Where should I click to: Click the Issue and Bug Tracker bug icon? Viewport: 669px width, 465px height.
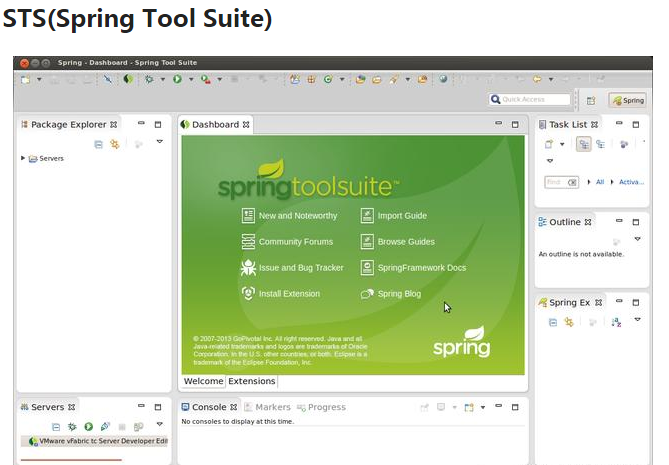(248, 268)
